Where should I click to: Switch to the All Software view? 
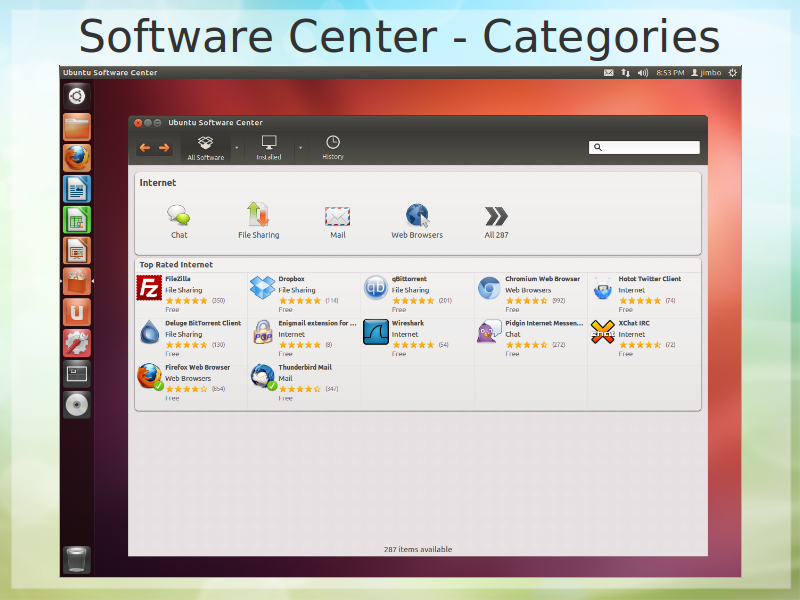pos(206,148)
